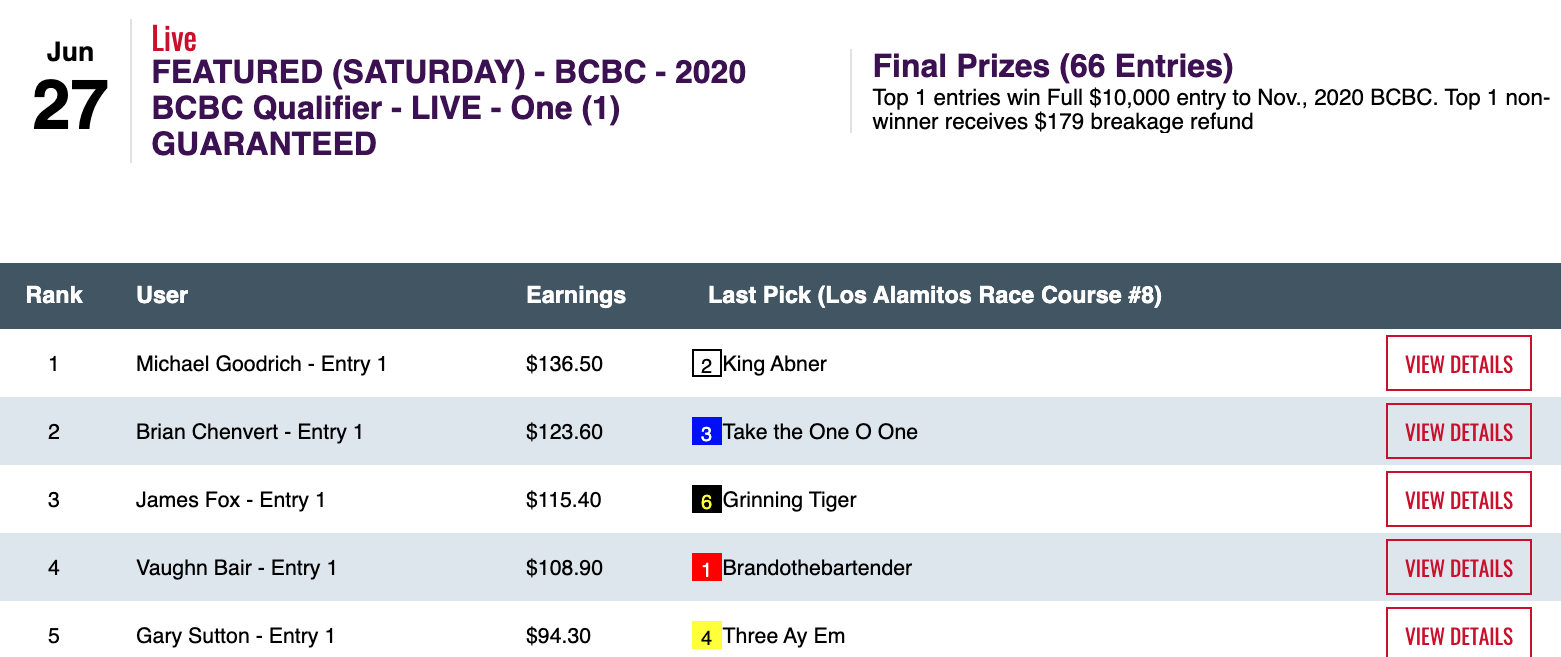Open View Details for James Fox
Screen dimensions: 1561x657
1458,500
